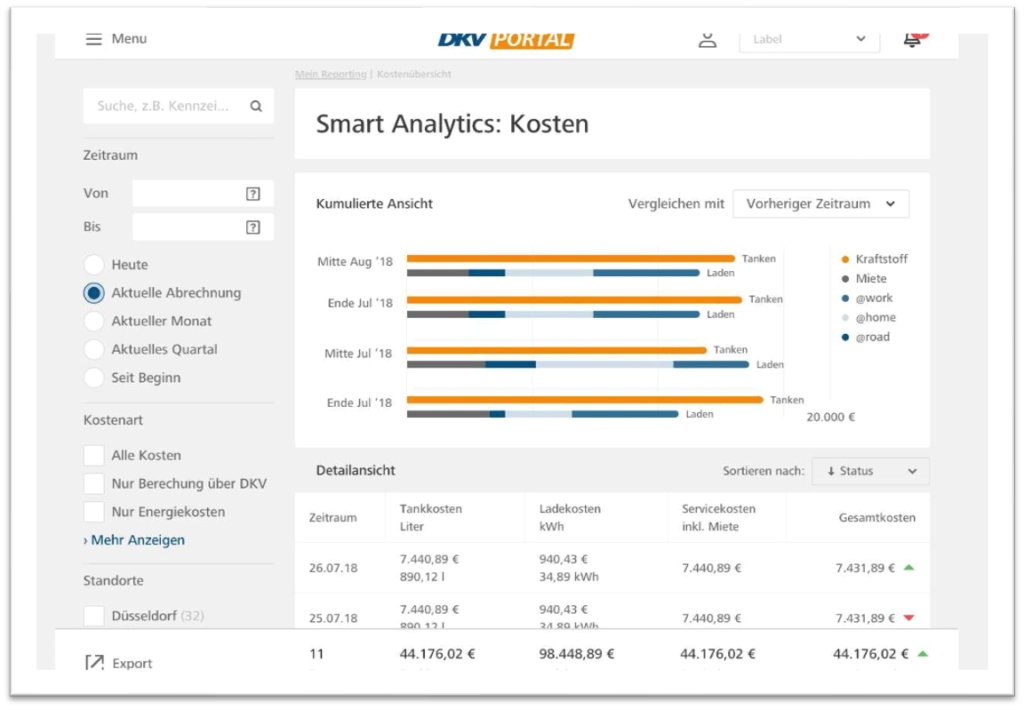Click the user profile icon
This screenshot has width=1024, height=709.
708,39
